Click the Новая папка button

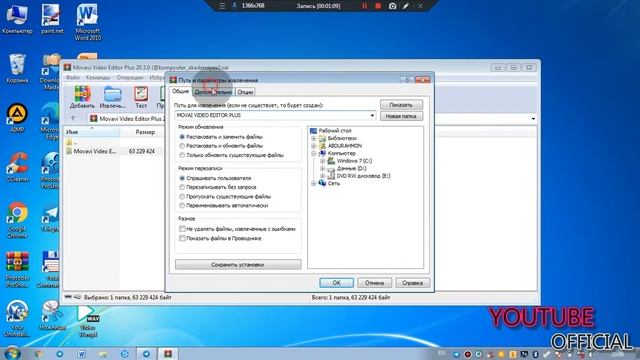click(x=401, y=116)
